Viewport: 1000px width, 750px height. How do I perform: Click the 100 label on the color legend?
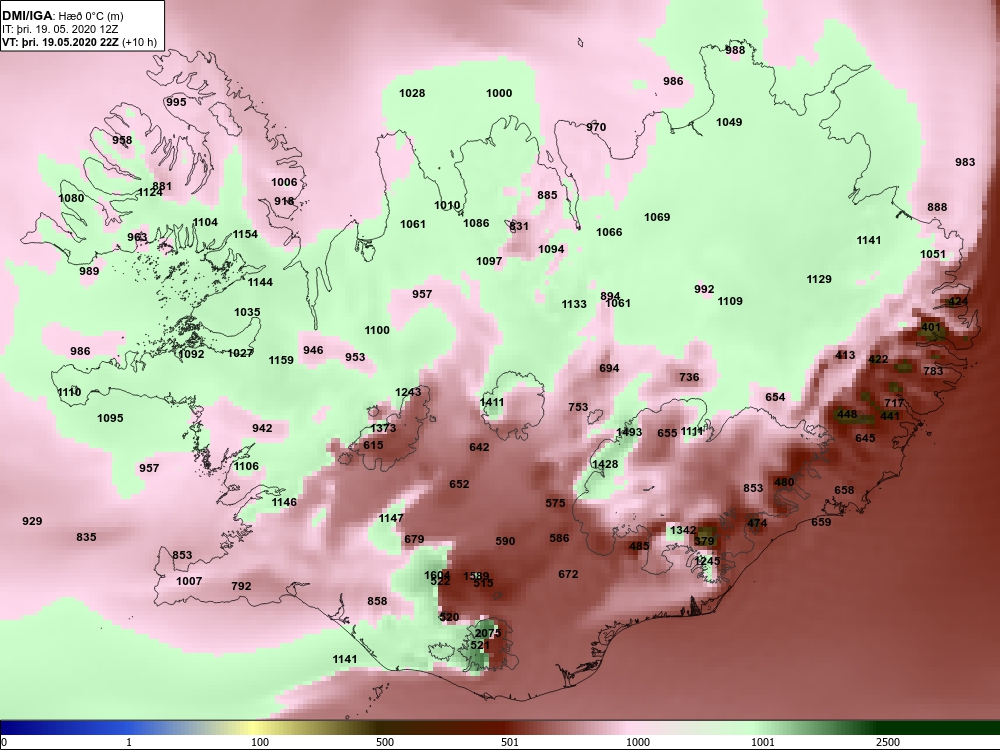pyautogui.click(x=260, y=742)
